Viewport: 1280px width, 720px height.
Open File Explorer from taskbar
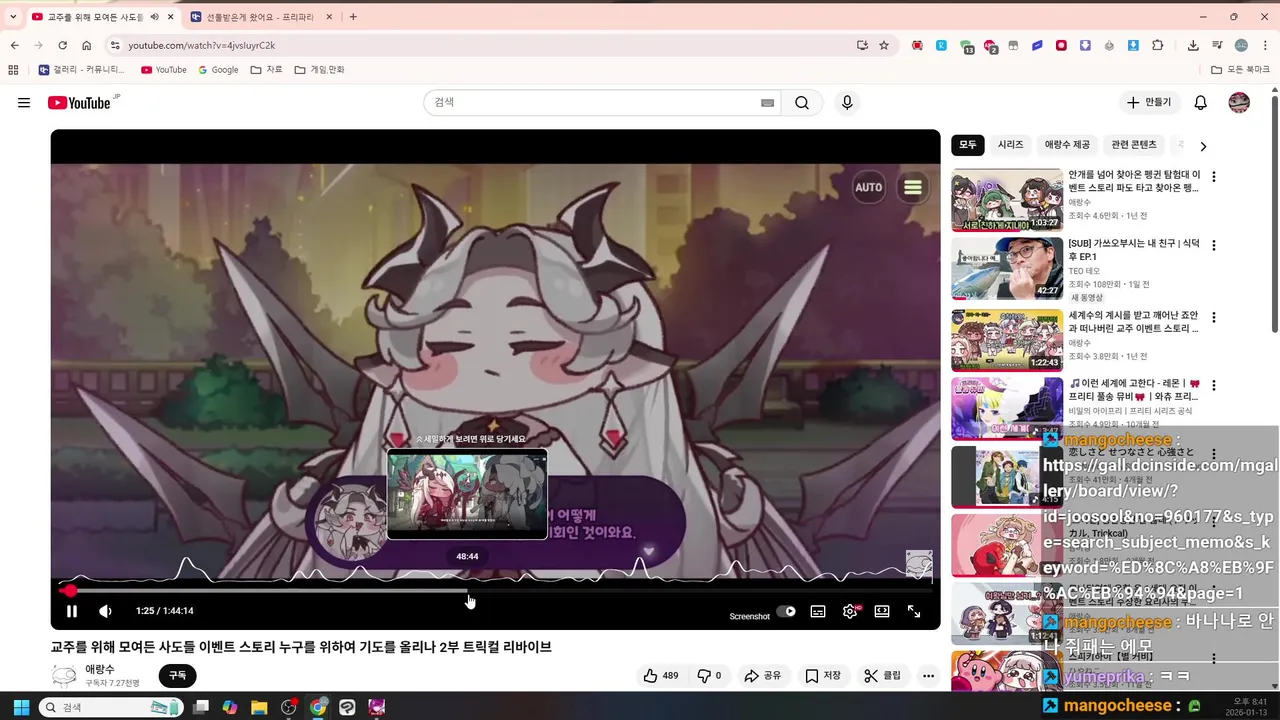pos(259,707)
